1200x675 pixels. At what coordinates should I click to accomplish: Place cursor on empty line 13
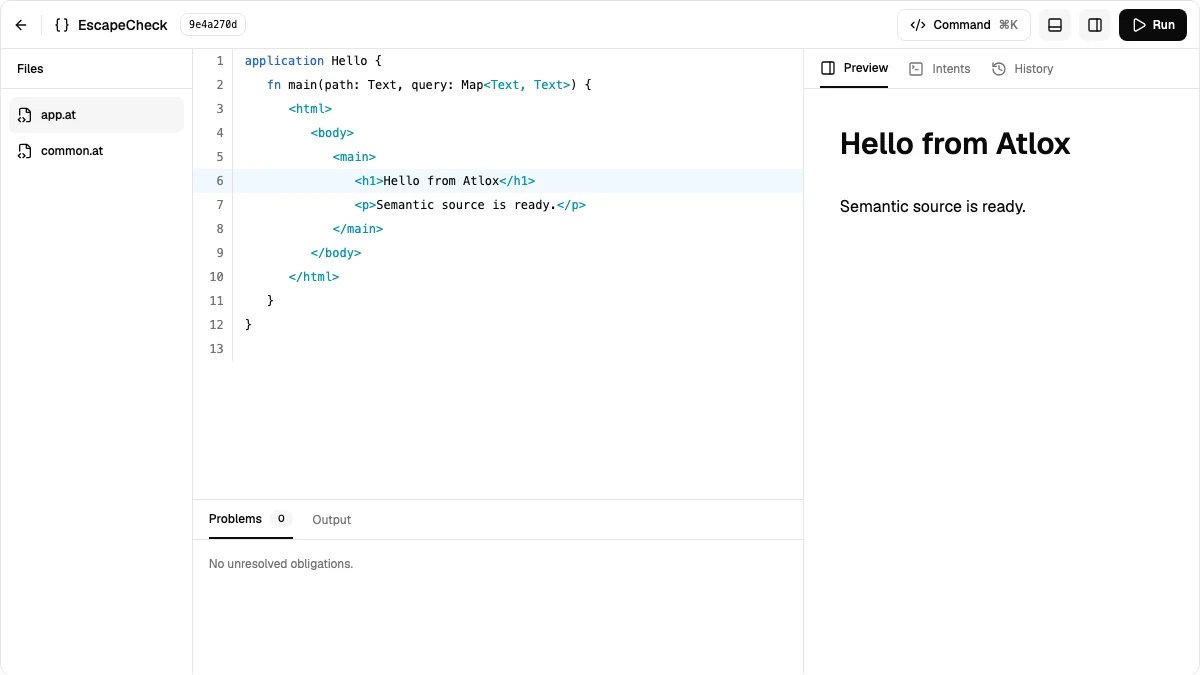tap(518, 349)
